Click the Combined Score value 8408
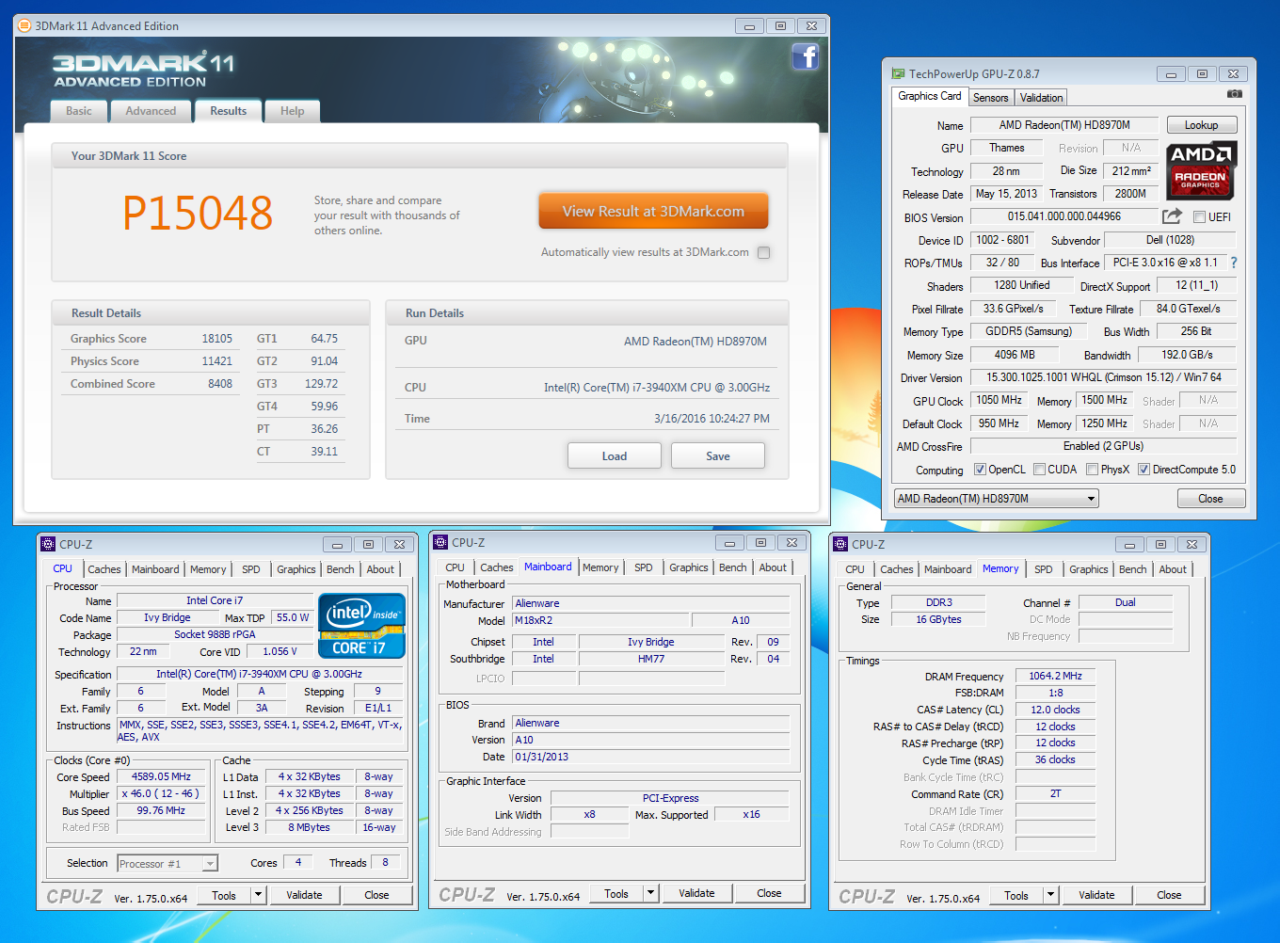Viewport: 1280px width, 943px height. point(219,383)
